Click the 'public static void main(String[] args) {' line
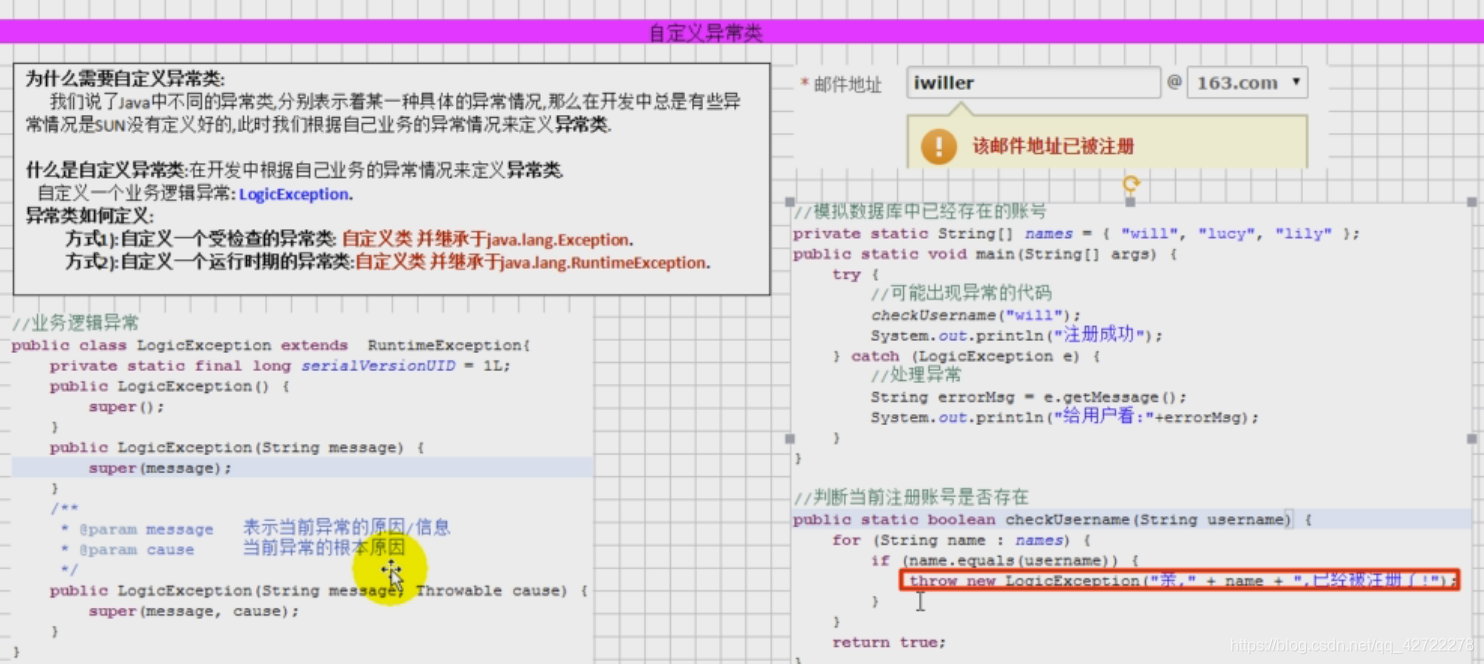This screenshot has height=664, width=1484. tap(985, 254)
